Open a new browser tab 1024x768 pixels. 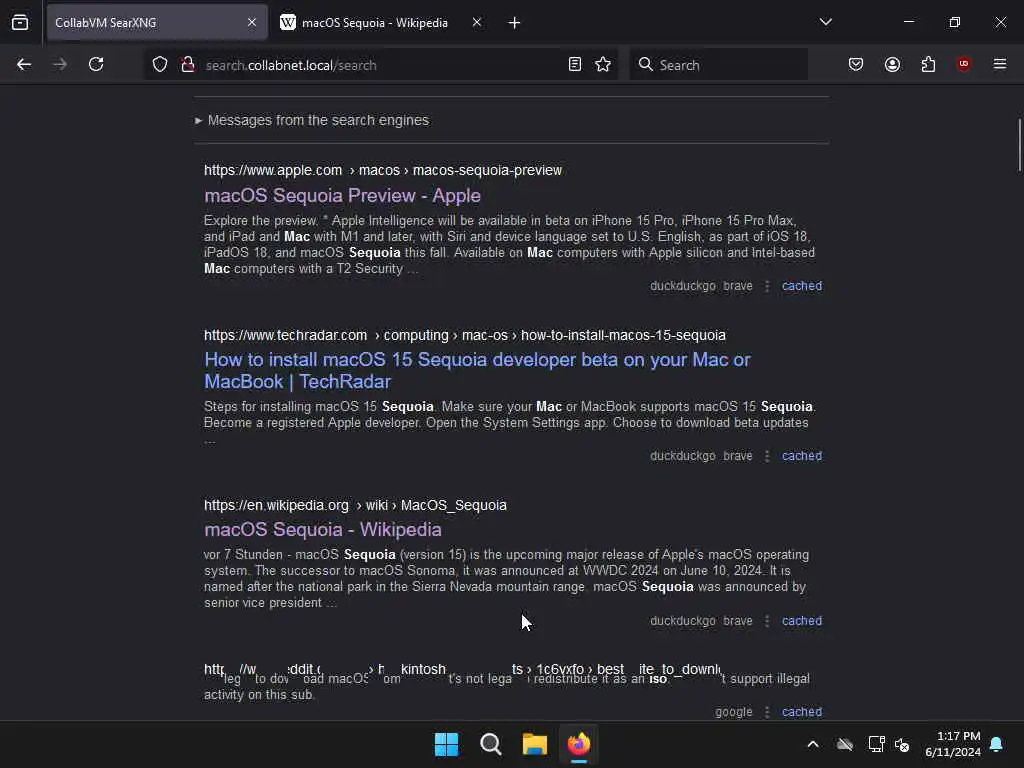point(514,23)
